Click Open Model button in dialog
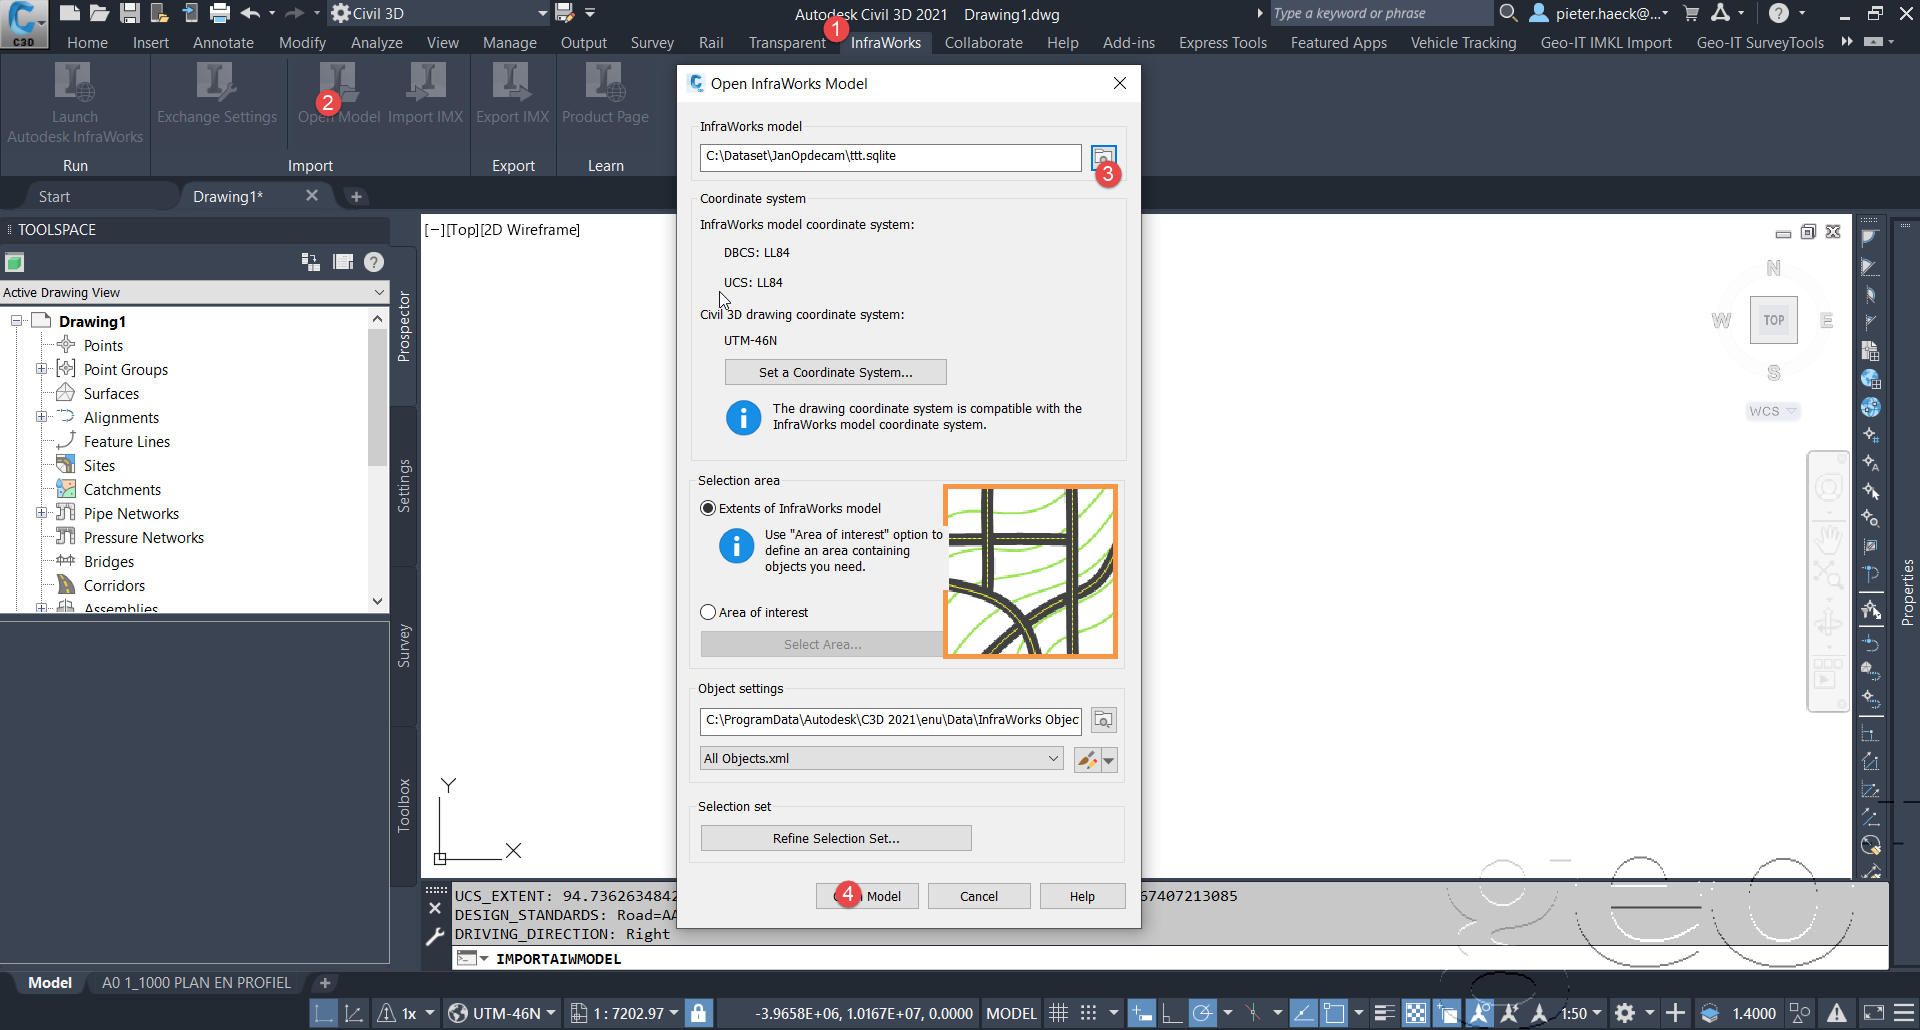Image resolution: width=1920 pixels, height=1030 pixels. (868, 896)
